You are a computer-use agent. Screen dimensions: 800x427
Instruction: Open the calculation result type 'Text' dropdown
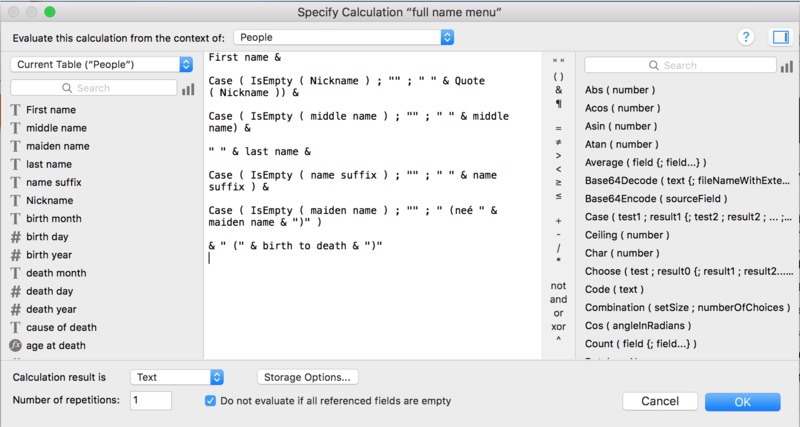[x=177, y=377]
